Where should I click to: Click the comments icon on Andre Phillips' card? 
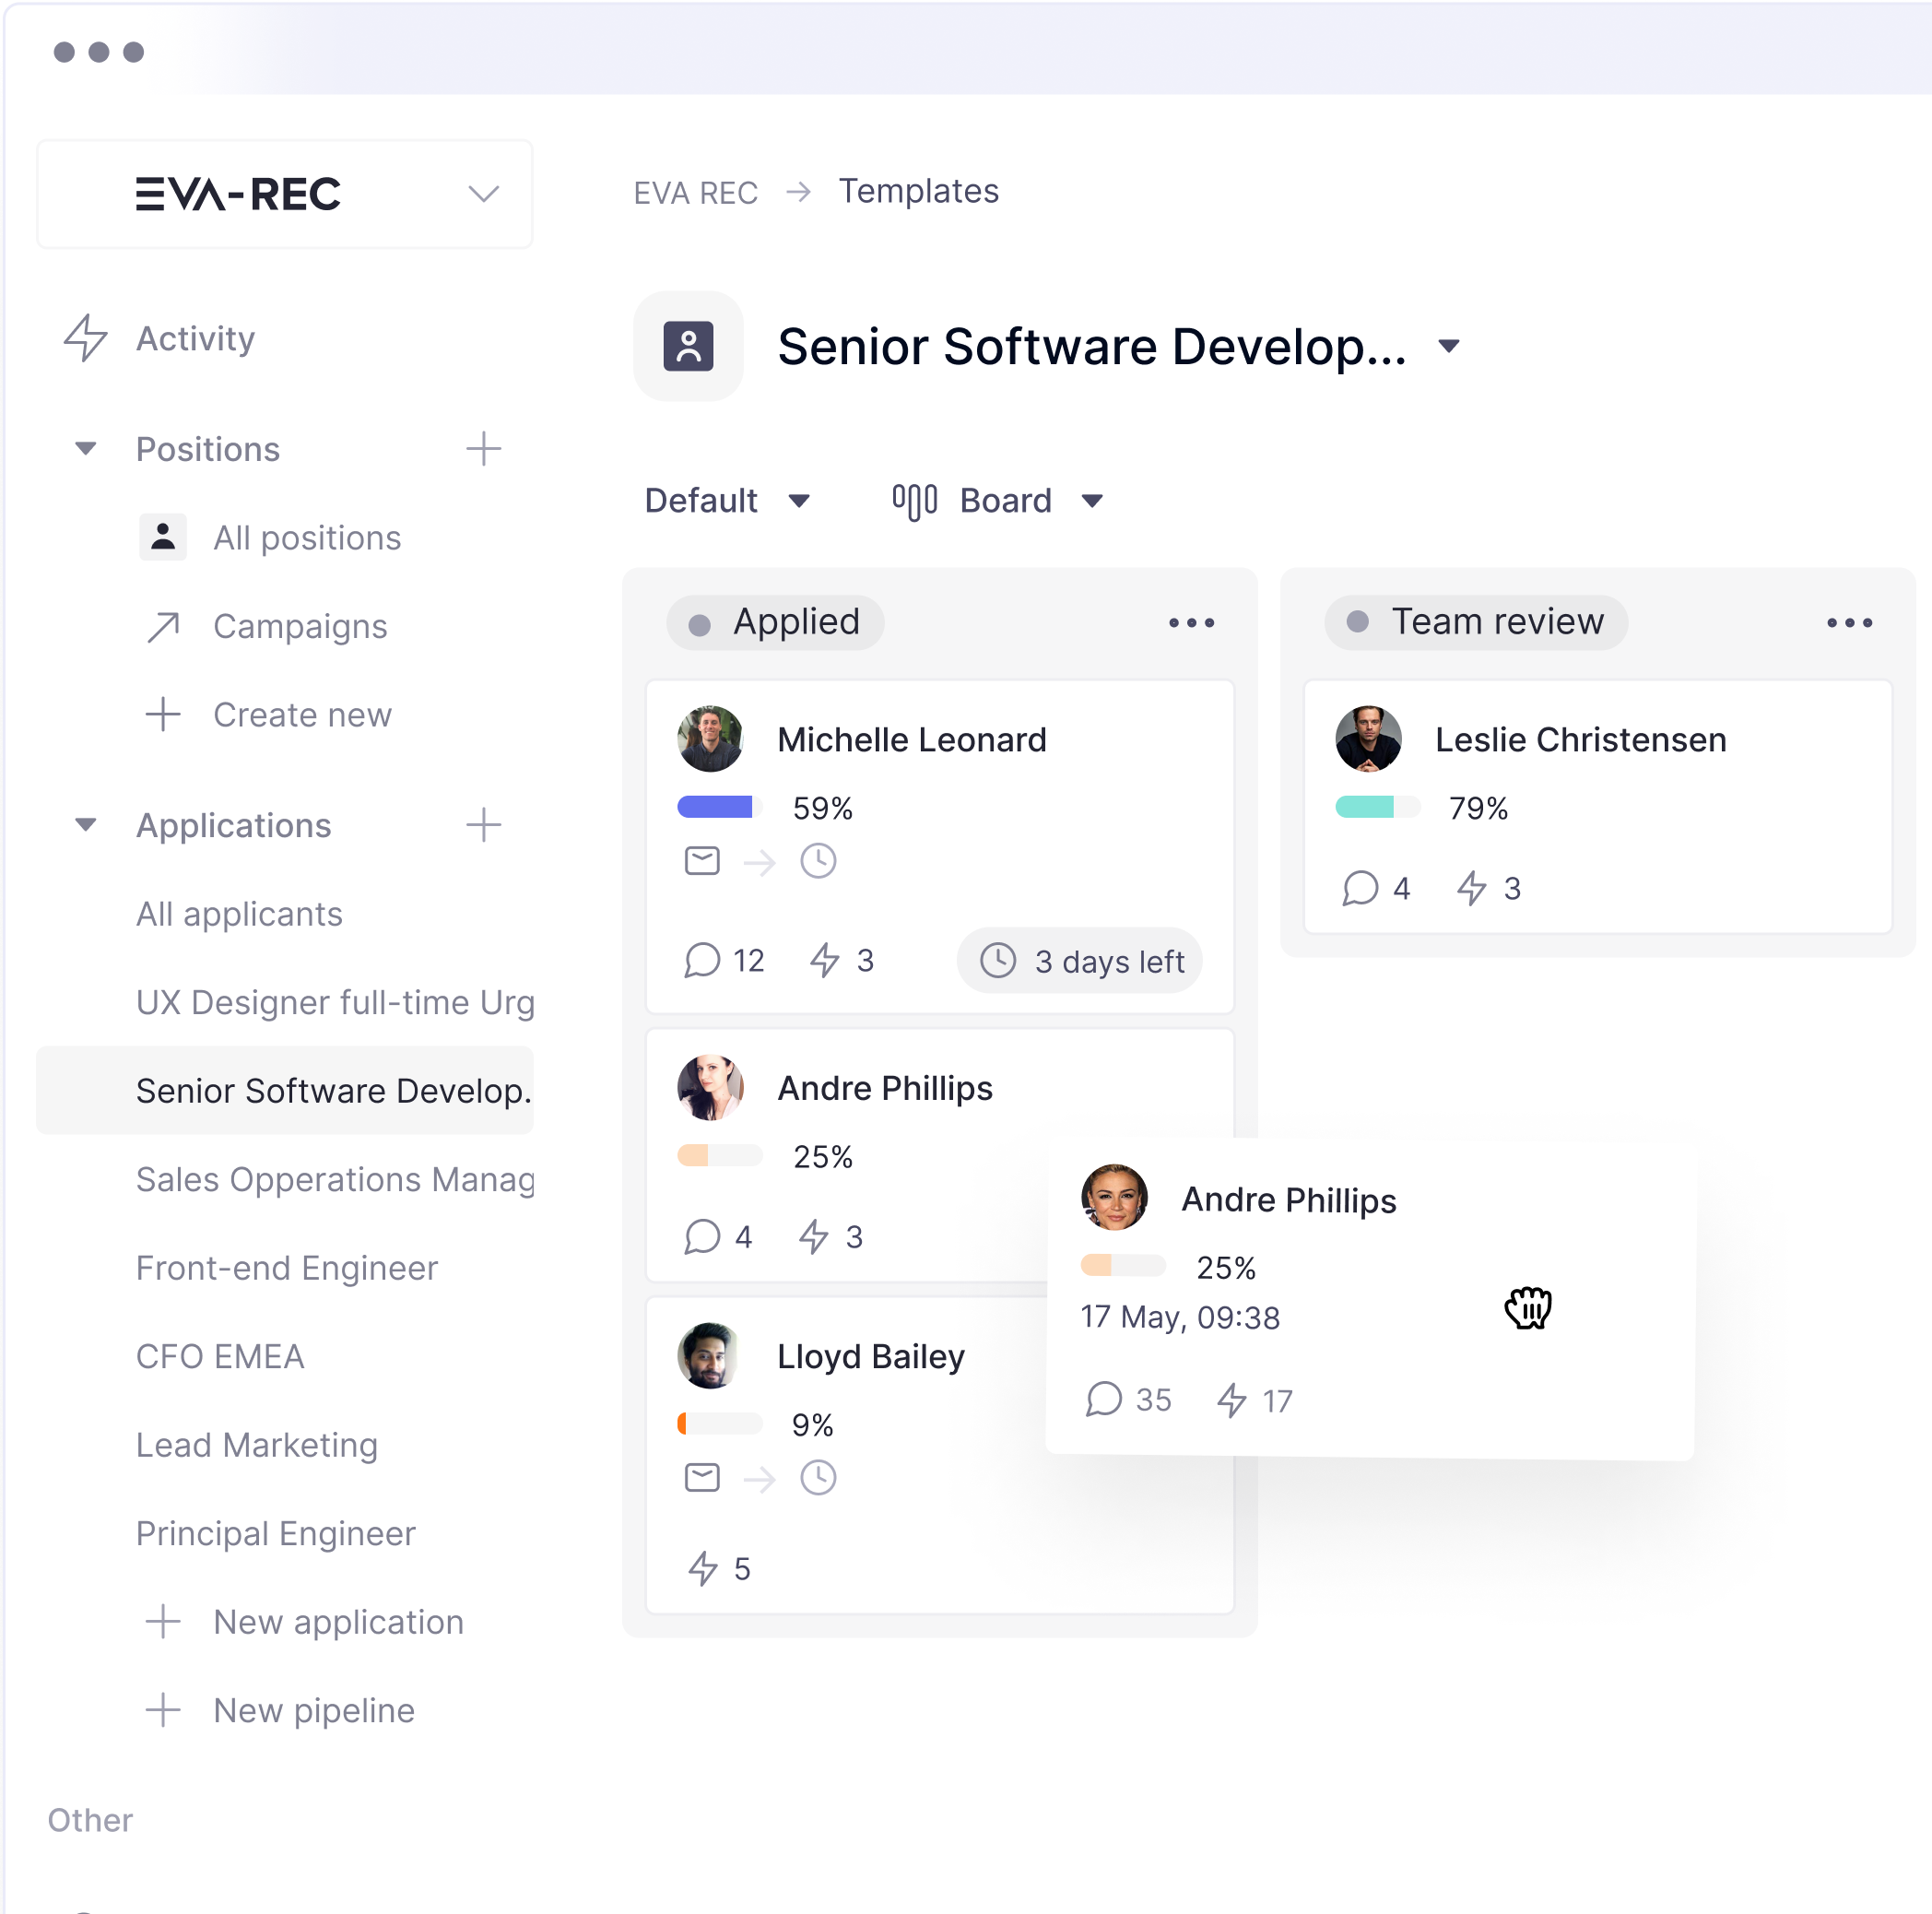click(x=705, y=1236)
